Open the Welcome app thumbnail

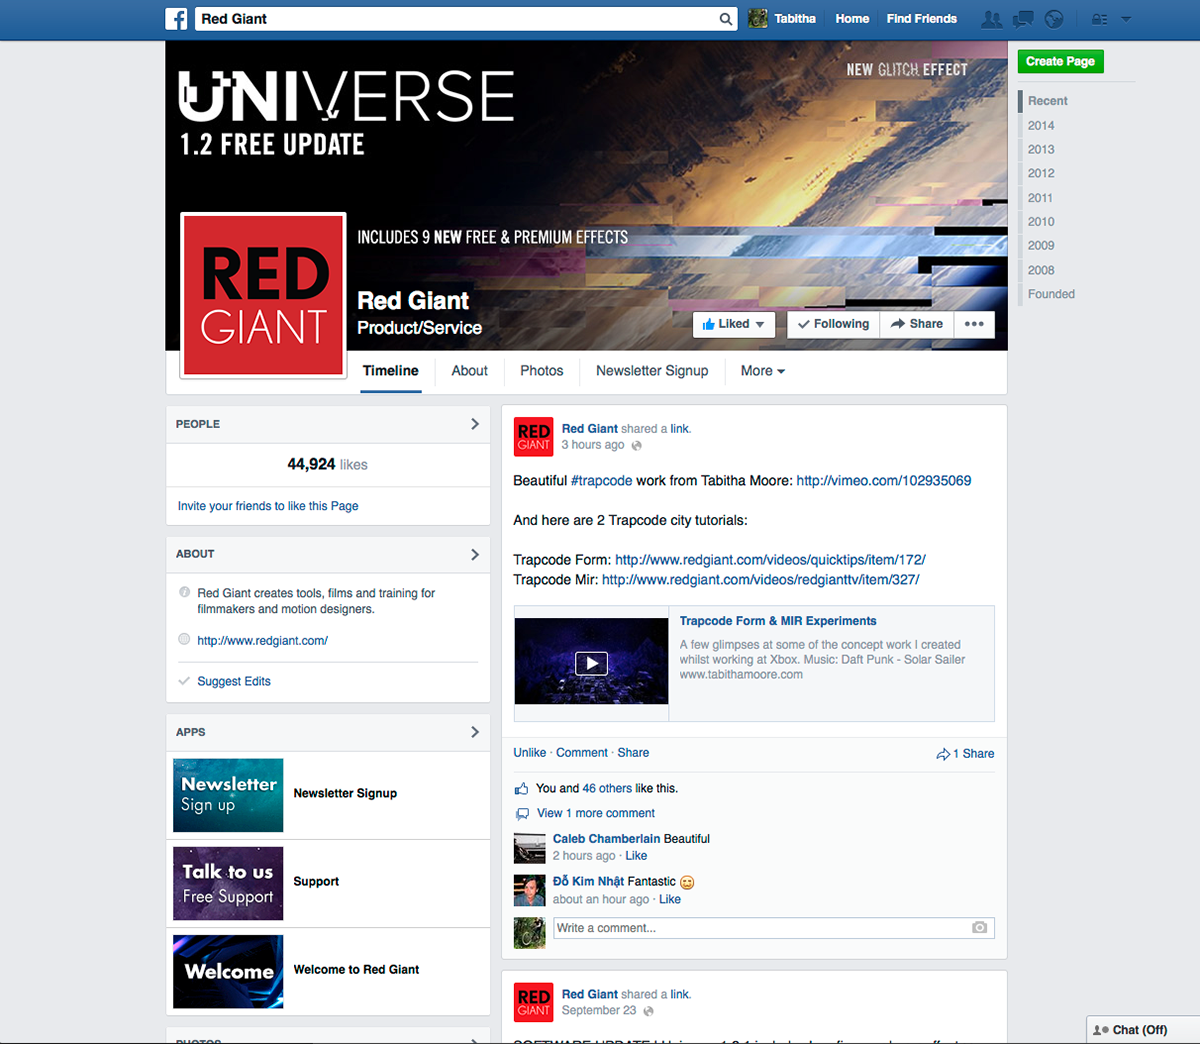(x=228, y=971)
